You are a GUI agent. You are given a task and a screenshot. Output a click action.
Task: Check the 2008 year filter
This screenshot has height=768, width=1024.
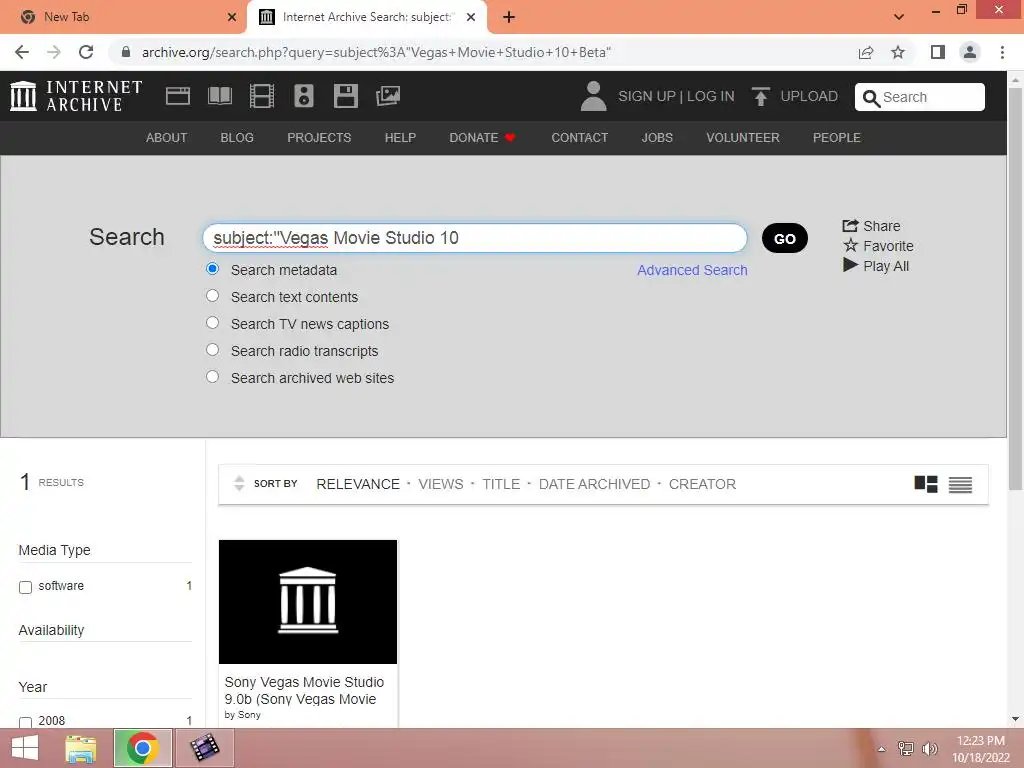tap(25, 722)
